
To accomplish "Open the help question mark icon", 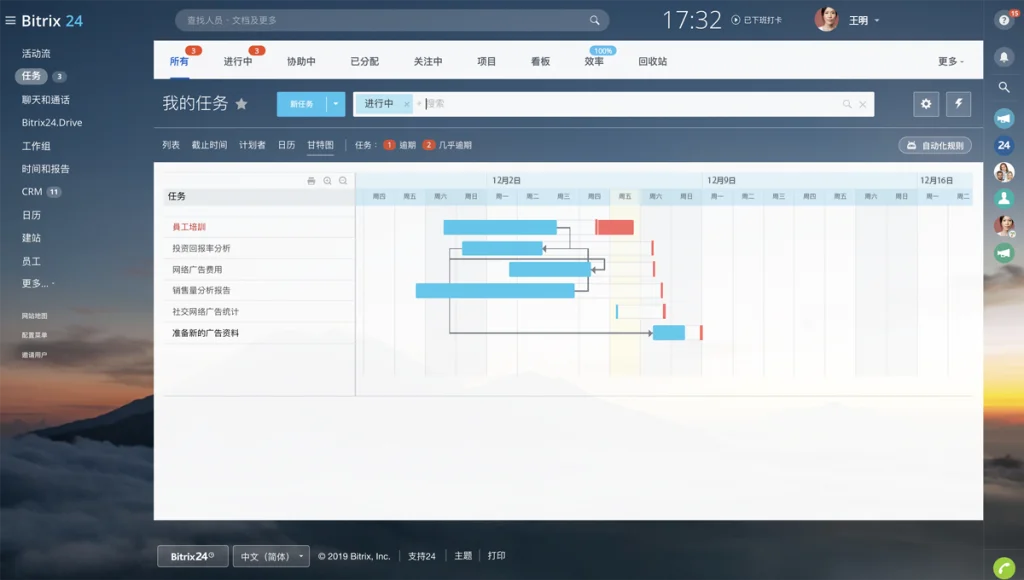I will pyautogui.click(x=1004, y=20).
